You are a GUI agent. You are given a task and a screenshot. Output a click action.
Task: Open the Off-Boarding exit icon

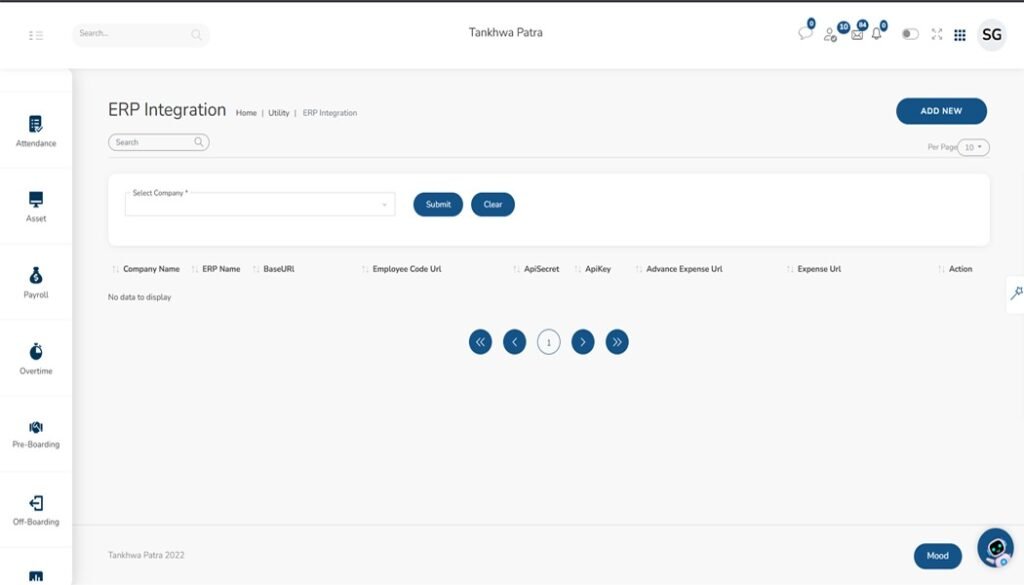click(36, 503)
